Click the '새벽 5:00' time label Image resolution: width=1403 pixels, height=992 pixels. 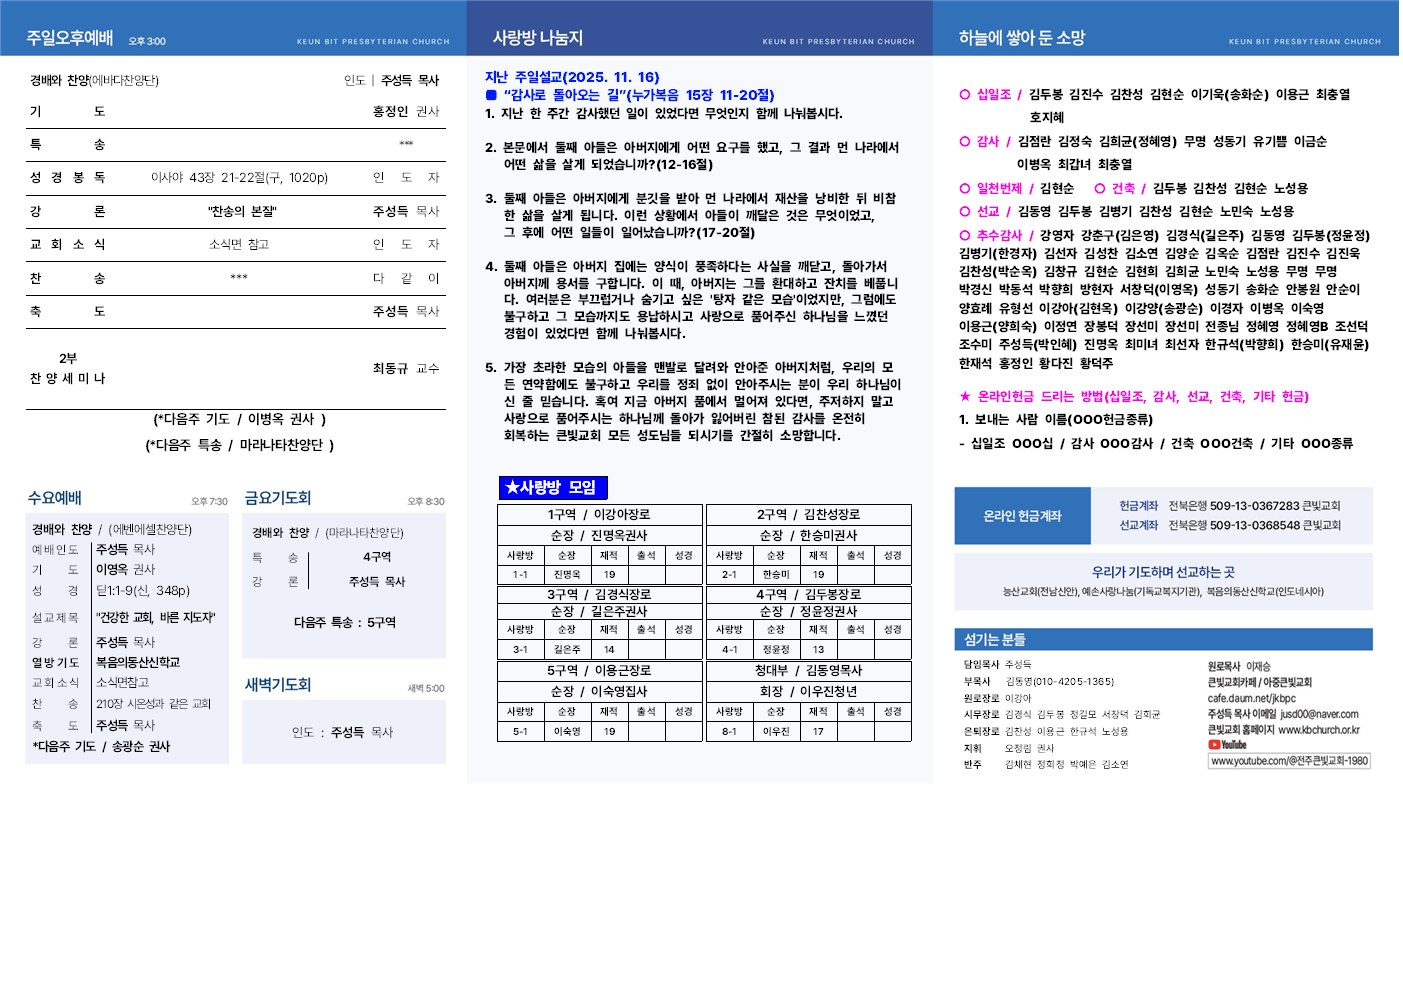[426, 689]
